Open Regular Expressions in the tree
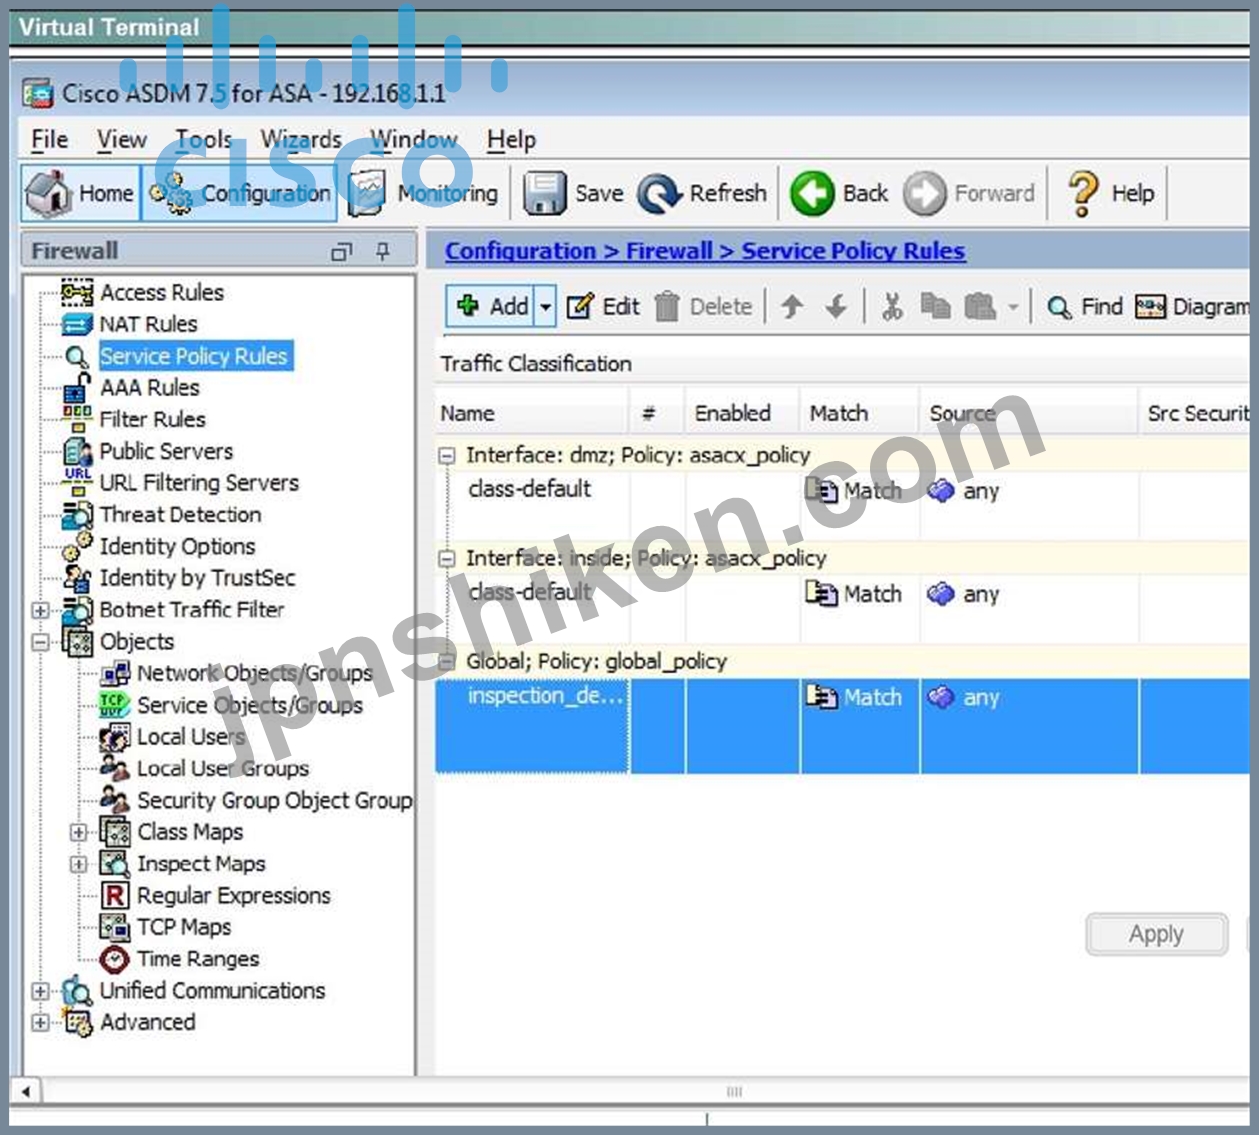The width and height of the screenshot is (1259, 1135). coord(234,896)
